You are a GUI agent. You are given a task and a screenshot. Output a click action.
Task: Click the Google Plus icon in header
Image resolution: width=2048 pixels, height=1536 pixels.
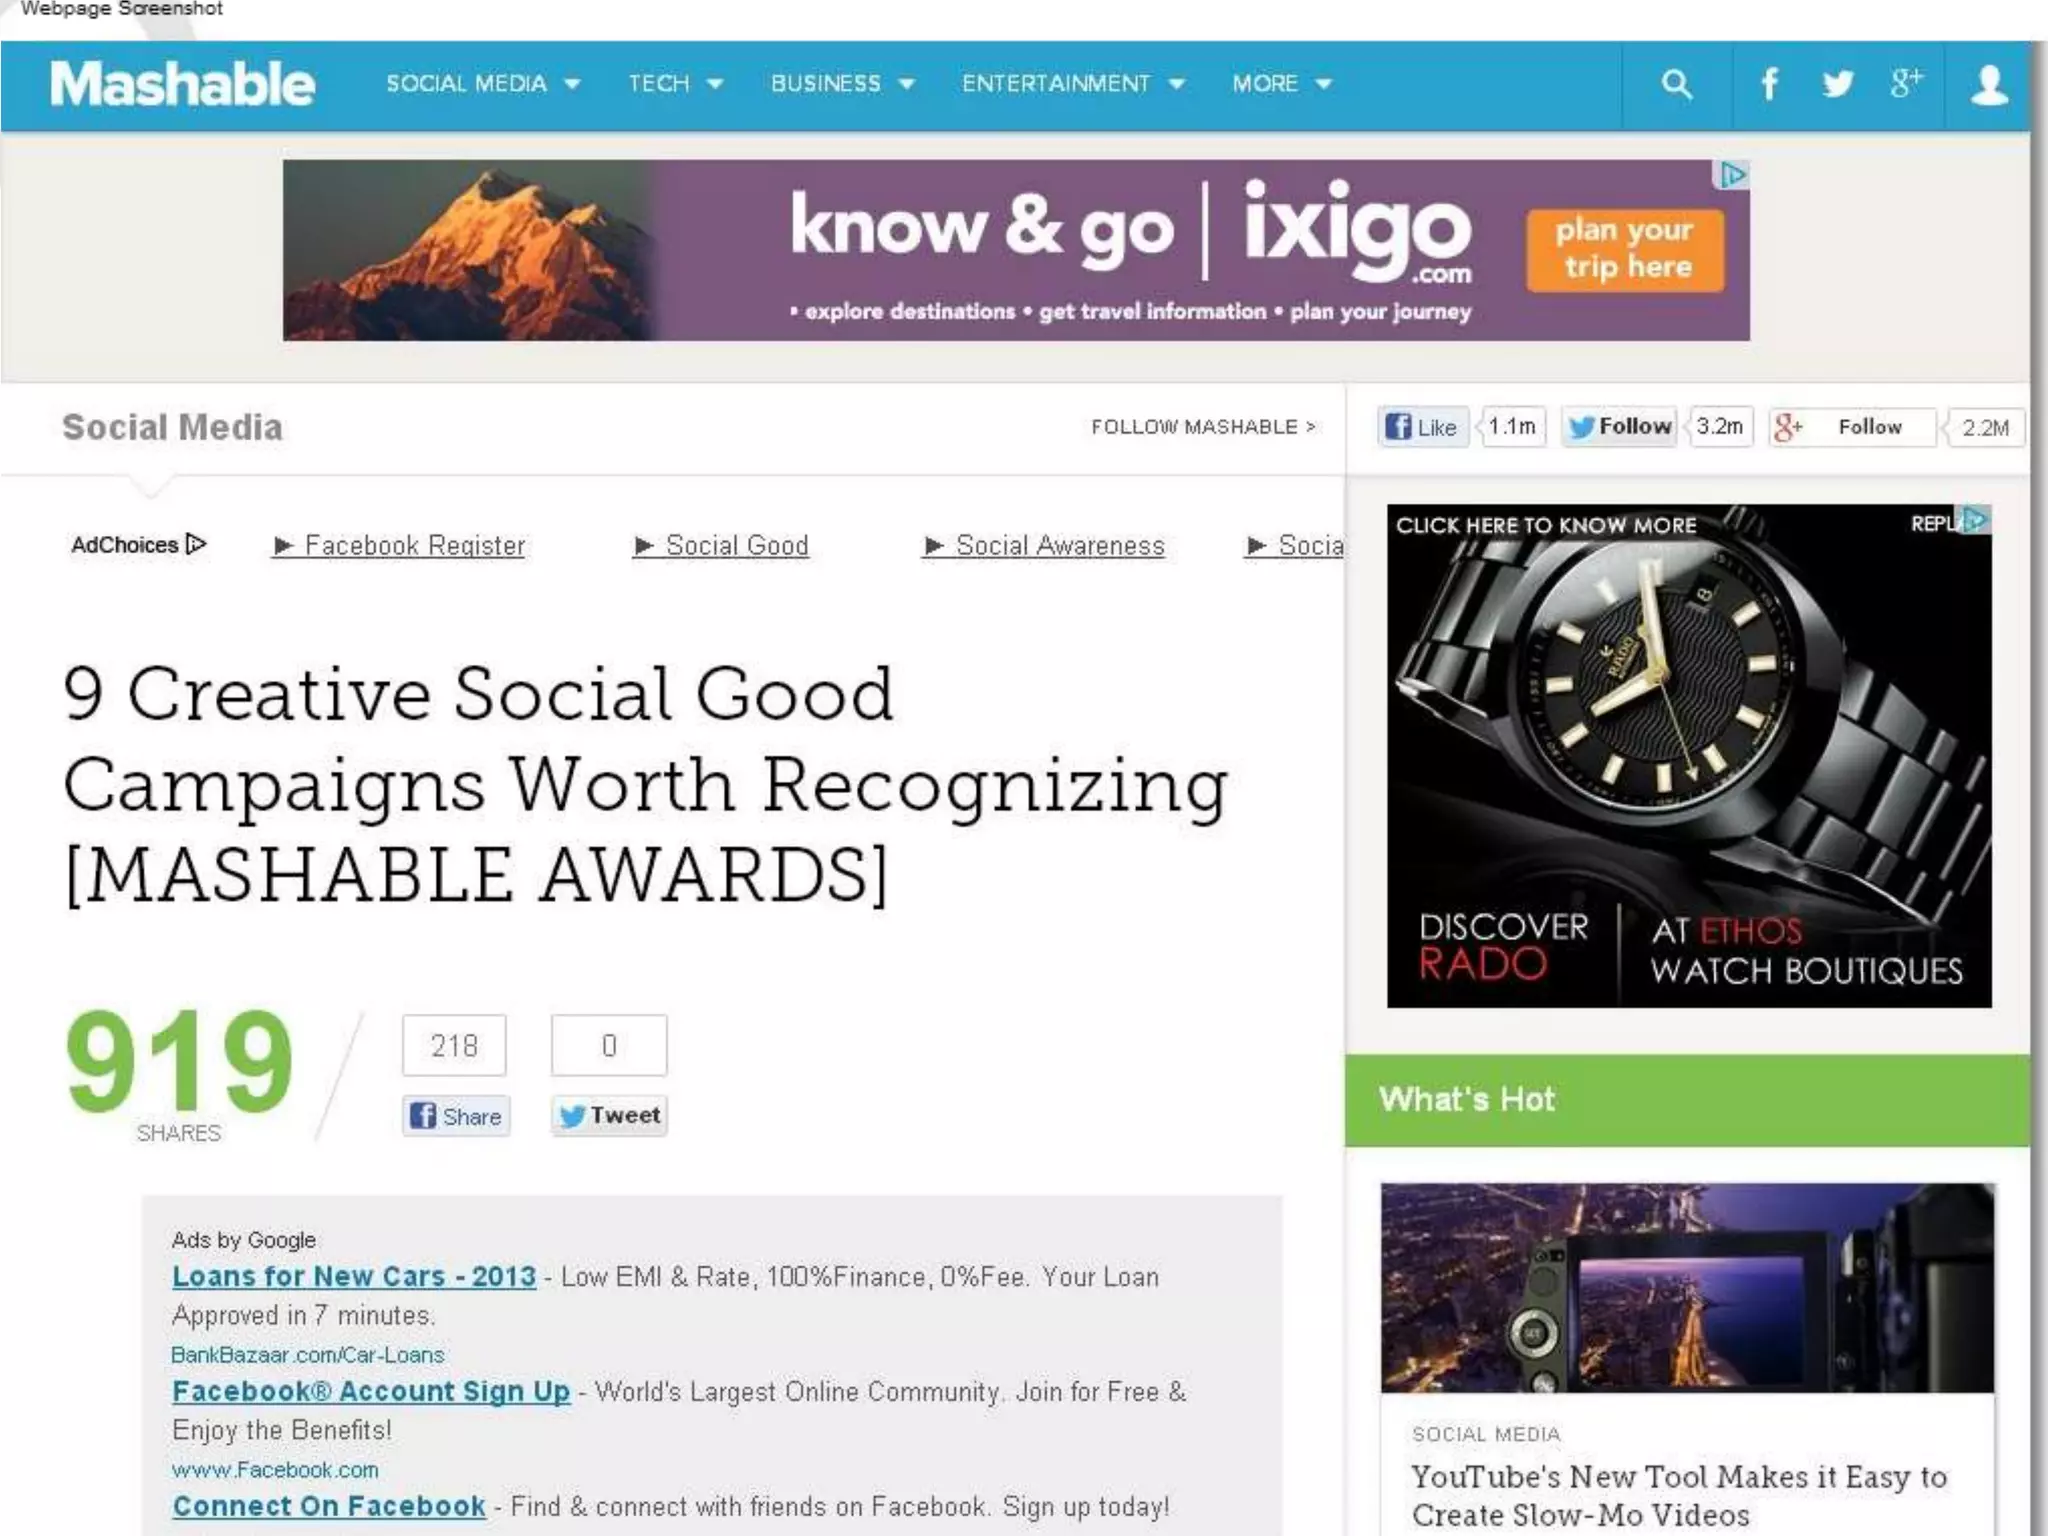[x=1905, y=84]
